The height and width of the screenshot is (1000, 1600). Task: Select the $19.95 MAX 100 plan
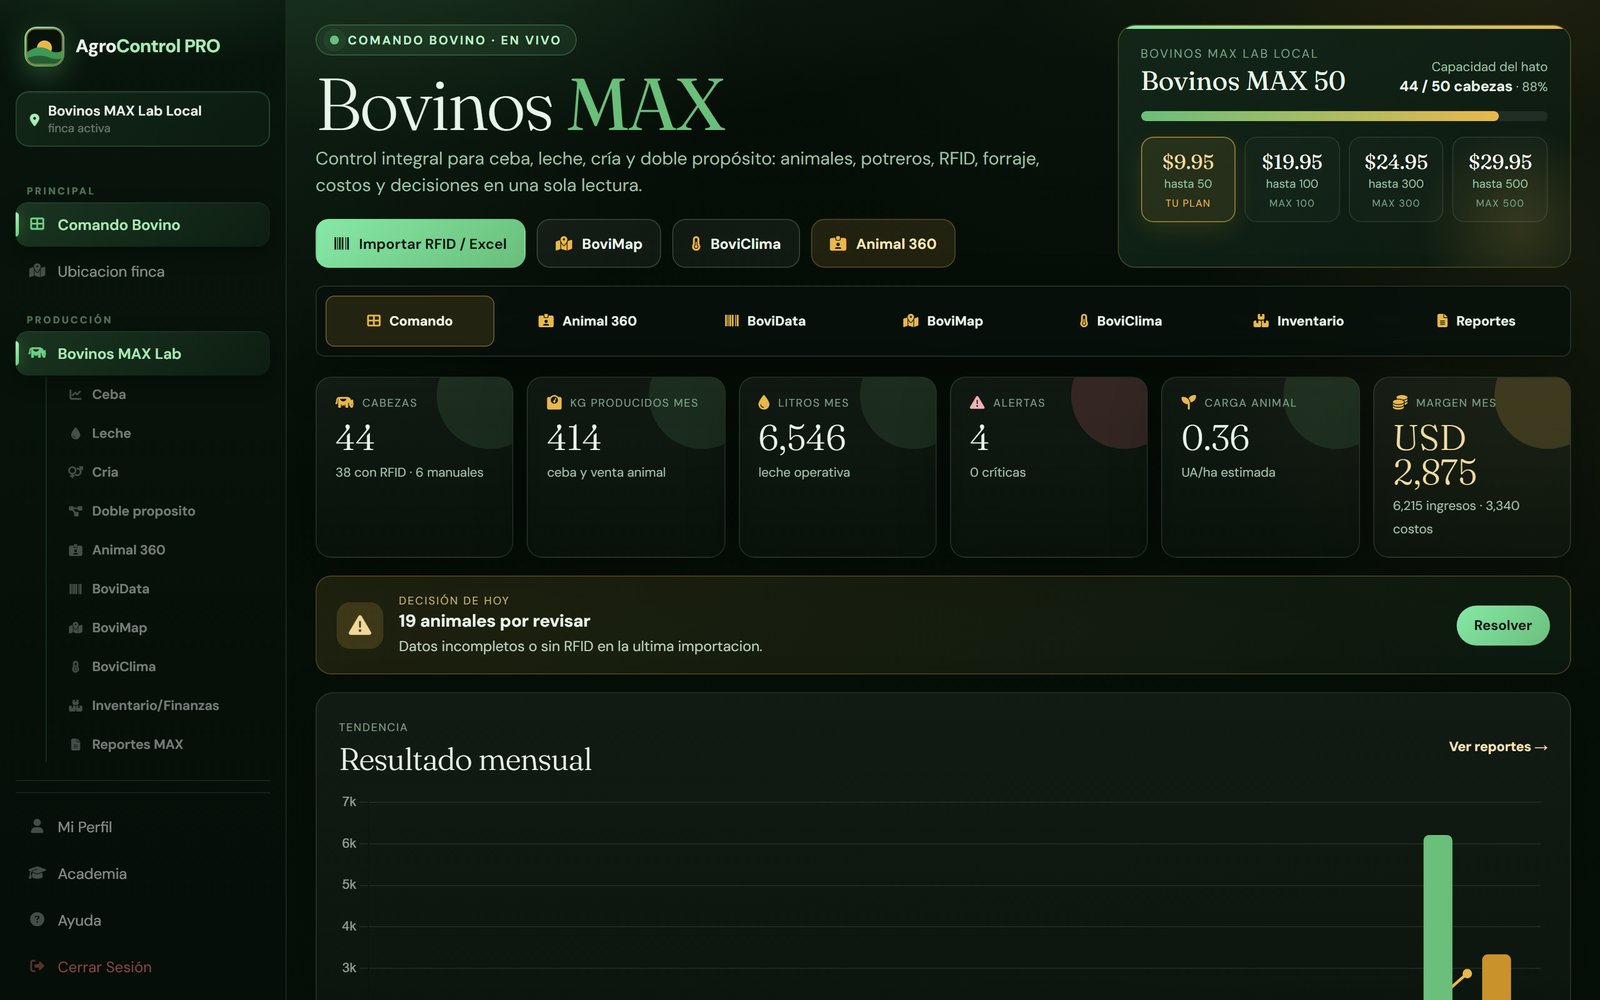click(1292, 179)
